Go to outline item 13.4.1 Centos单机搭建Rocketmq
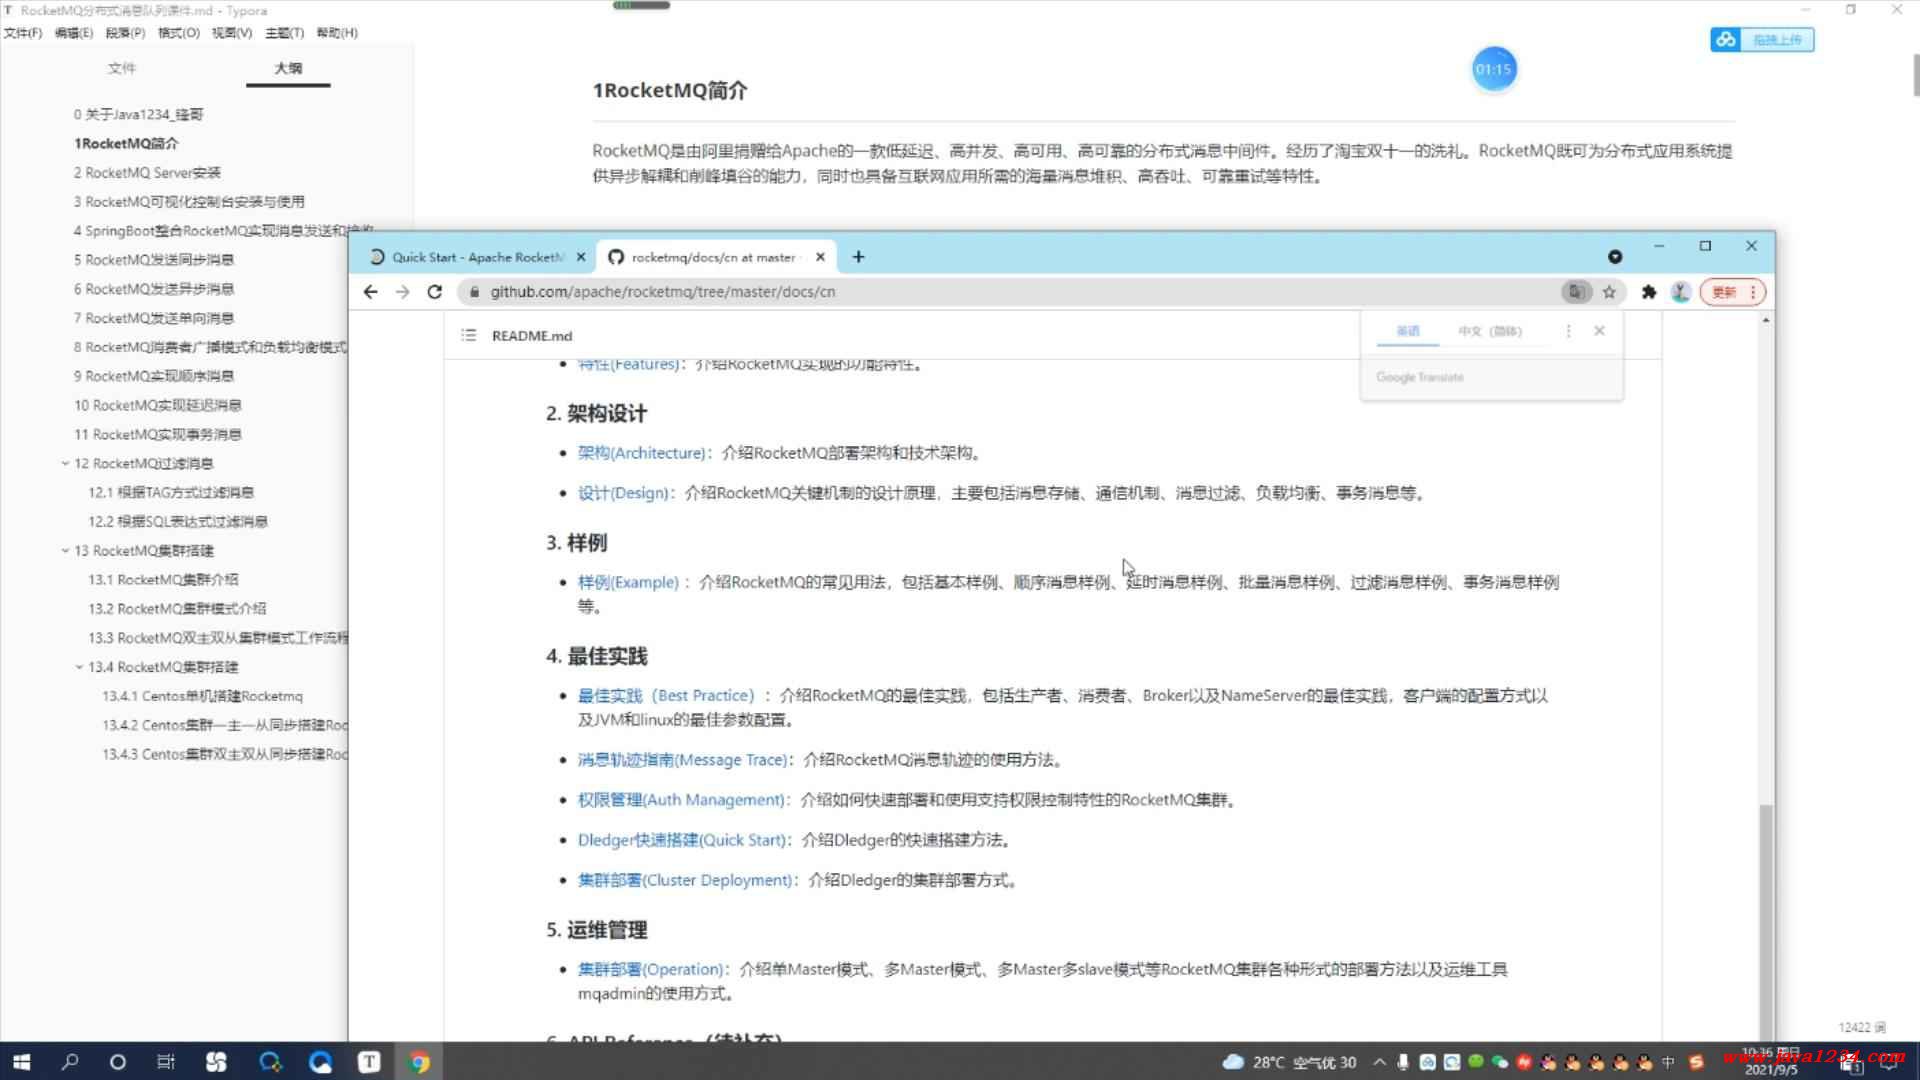This screenshot has height=1080, width=1920. 202,696
